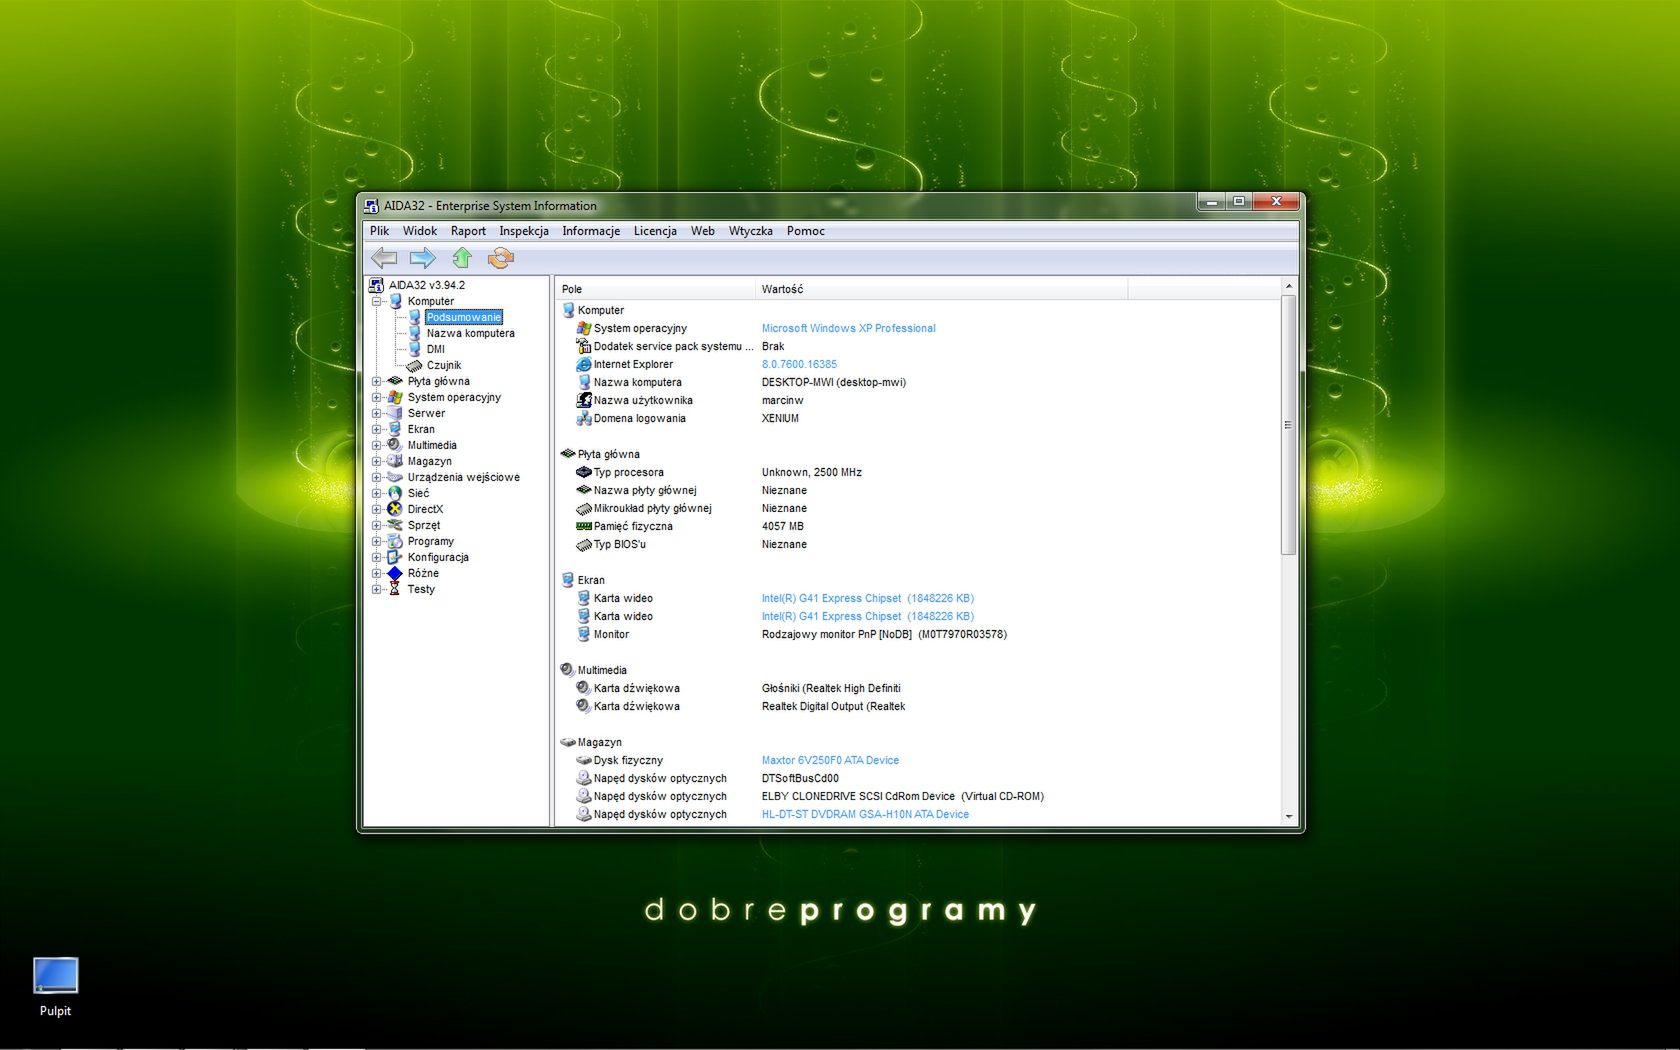This screenshot has width=1680, height=1050.
Task: Open the Pomoc menu
Action: point(805,231)
